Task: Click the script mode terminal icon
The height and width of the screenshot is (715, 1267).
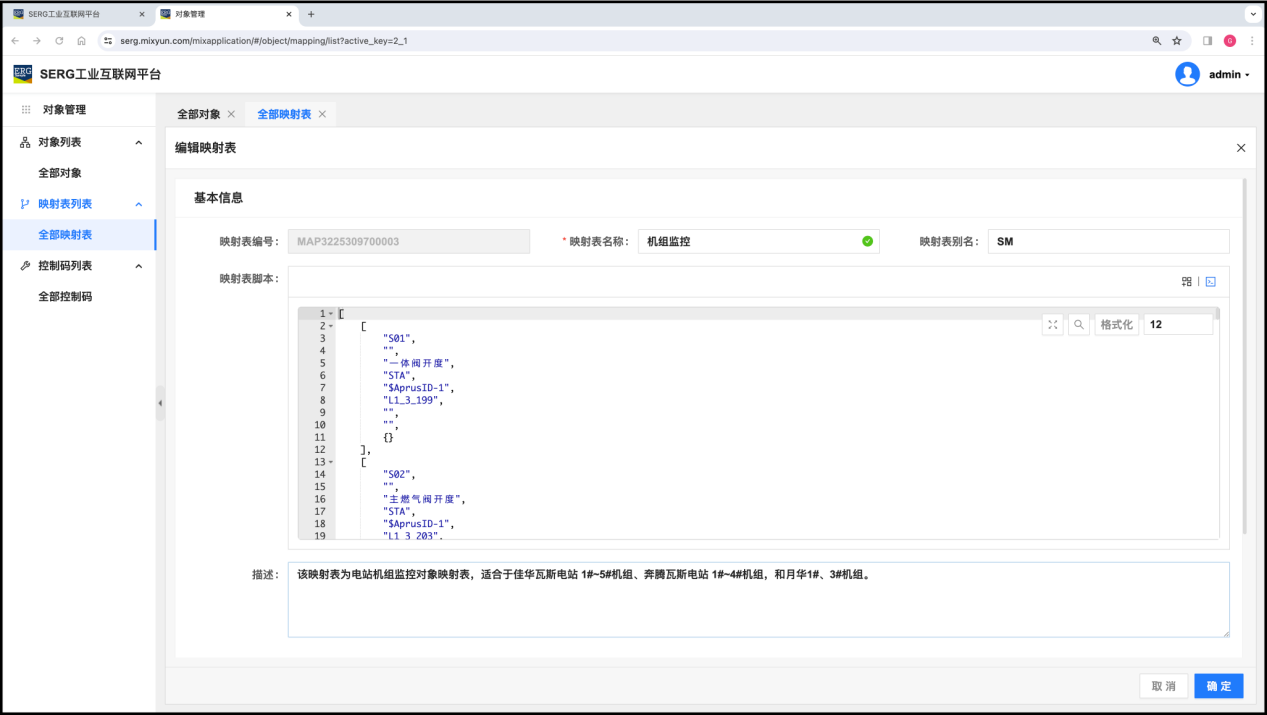Action: [1210, 282]
